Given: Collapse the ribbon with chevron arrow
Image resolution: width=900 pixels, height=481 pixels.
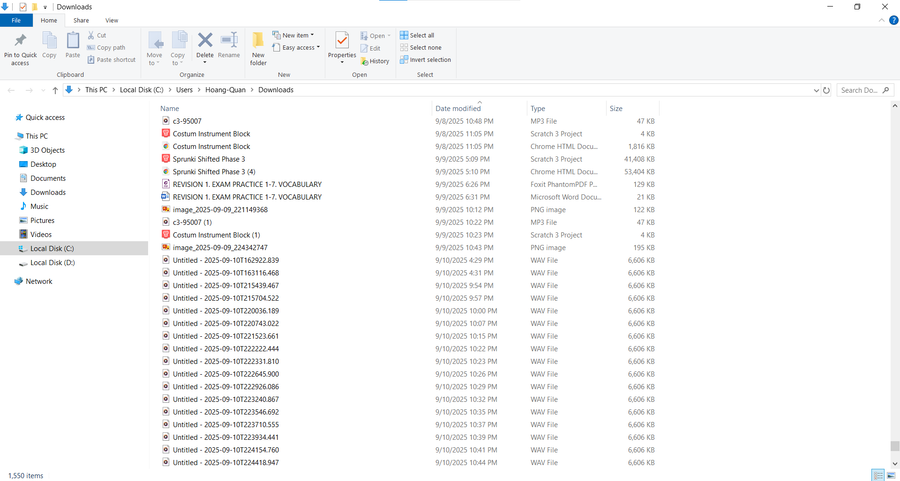Looking at the screenshot, I should [882, 20].
